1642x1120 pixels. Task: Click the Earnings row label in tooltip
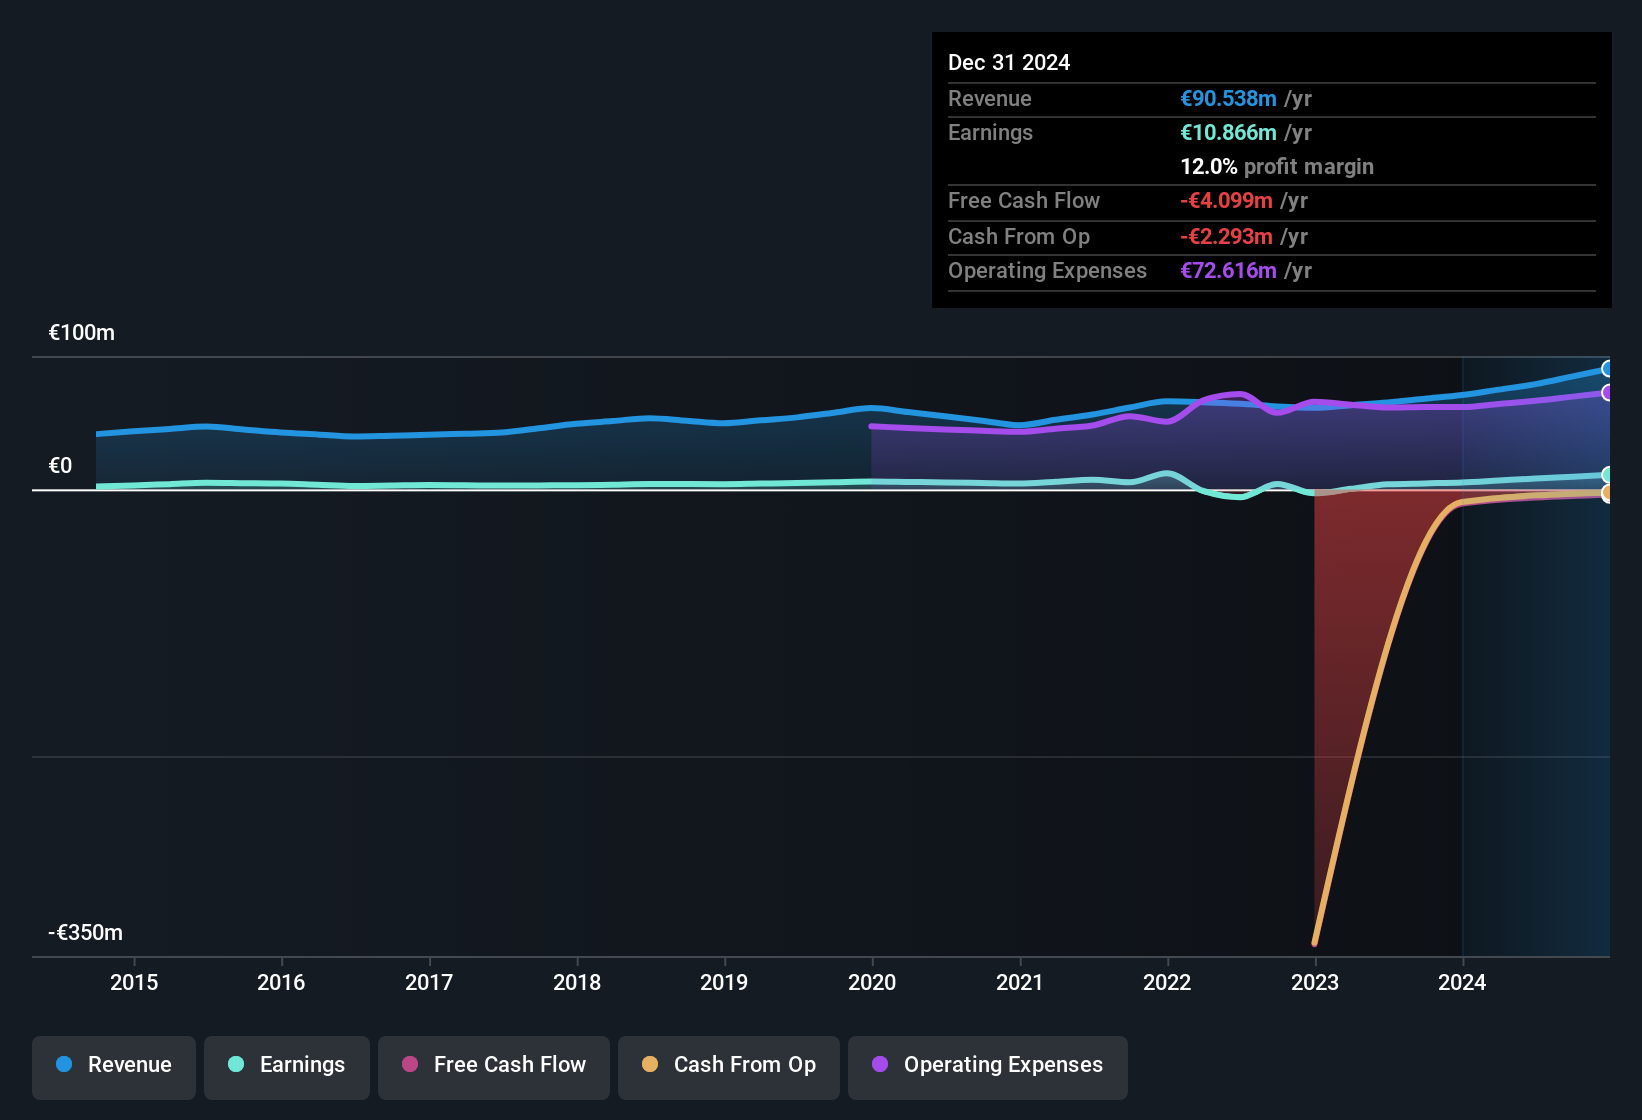990,132
